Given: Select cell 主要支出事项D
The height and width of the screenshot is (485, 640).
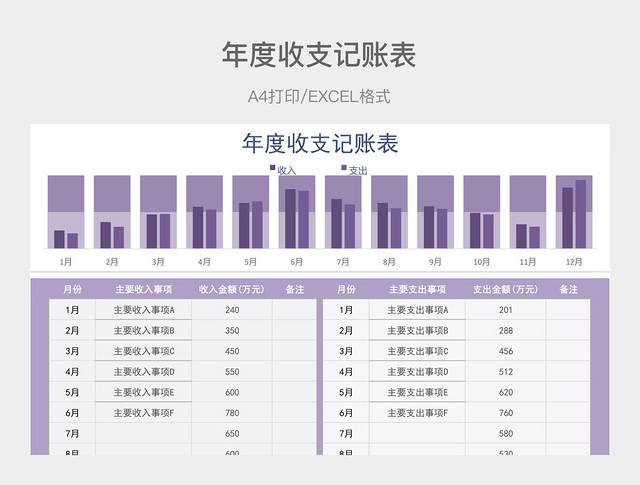Looking at the screenshot, I should 418,372.
